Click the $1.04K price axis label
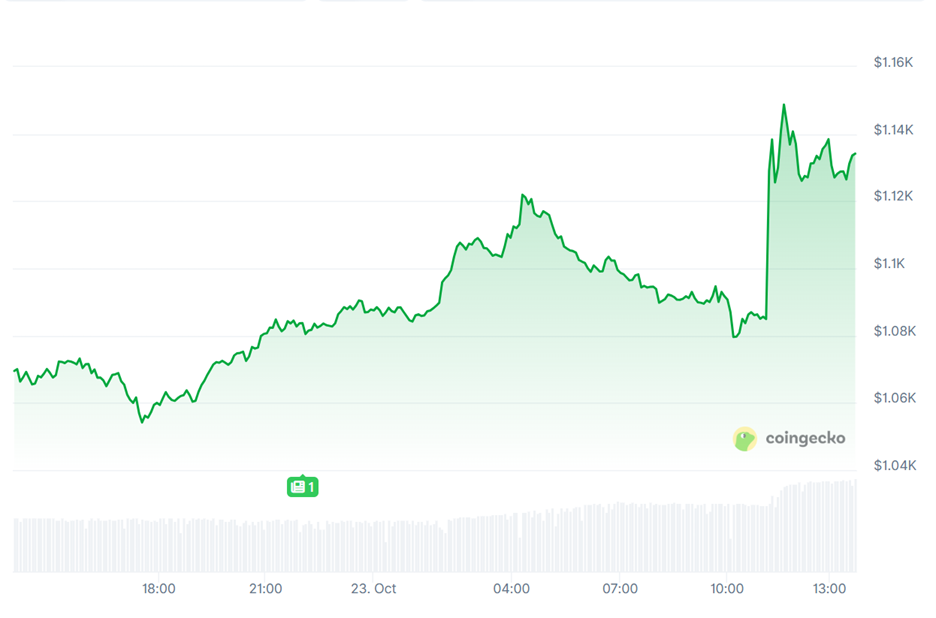This screenshot has height=618, width=936. point(894,465)
